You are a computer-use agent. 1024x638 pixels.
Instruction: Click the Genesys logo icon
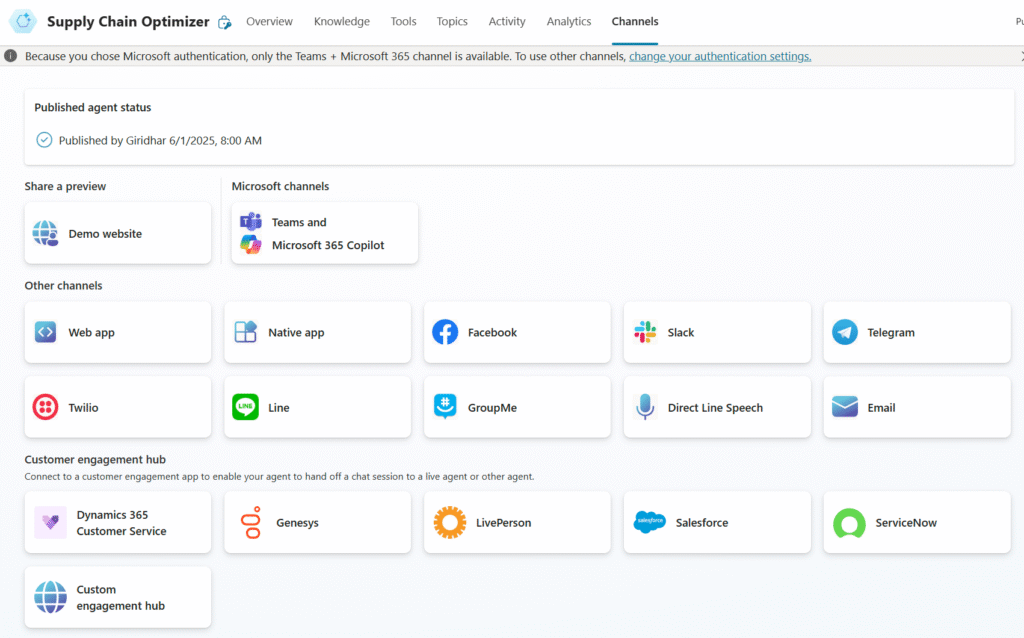[x=251, y=522]
